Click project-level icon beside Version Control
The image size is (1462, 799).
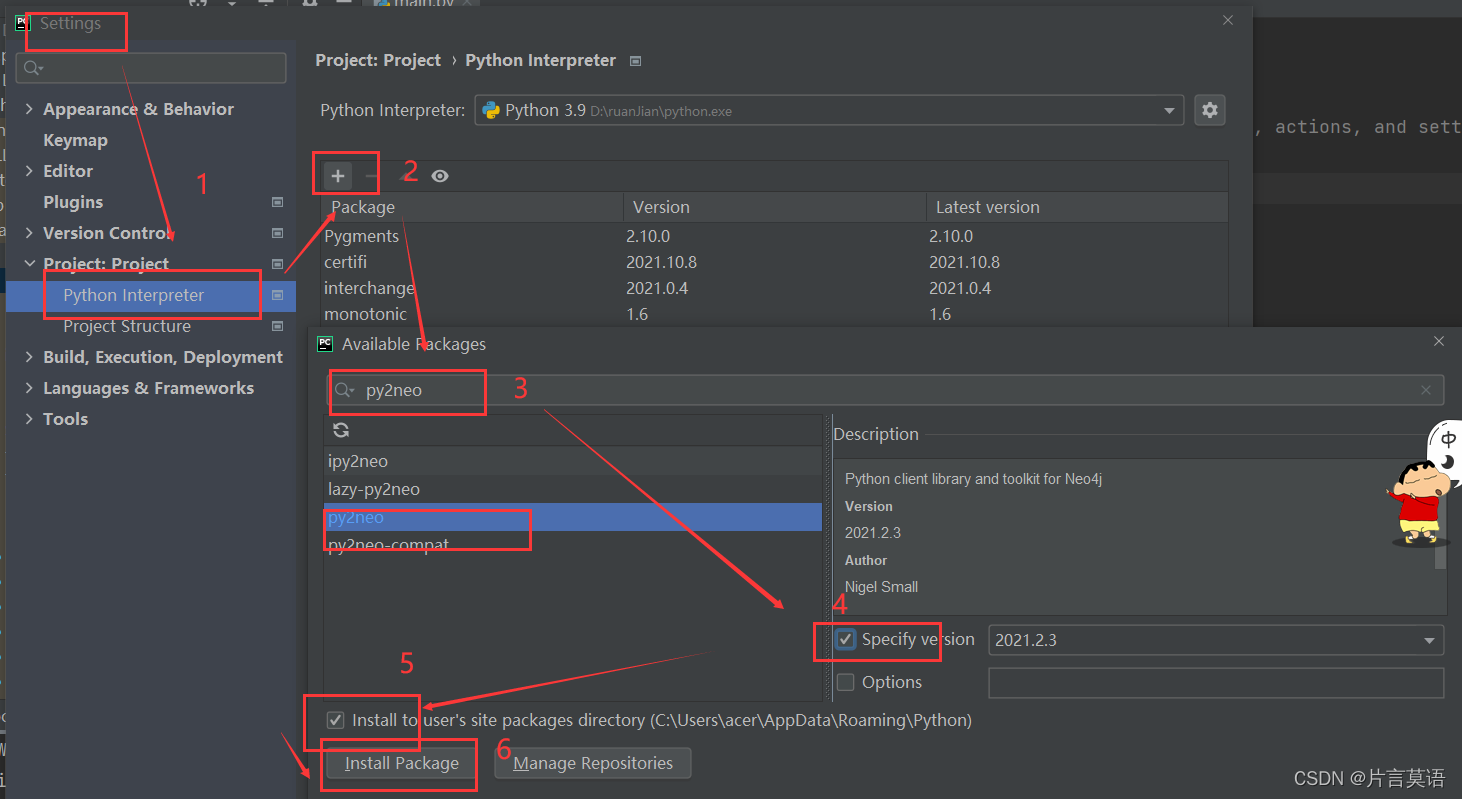tap(277, 233)
